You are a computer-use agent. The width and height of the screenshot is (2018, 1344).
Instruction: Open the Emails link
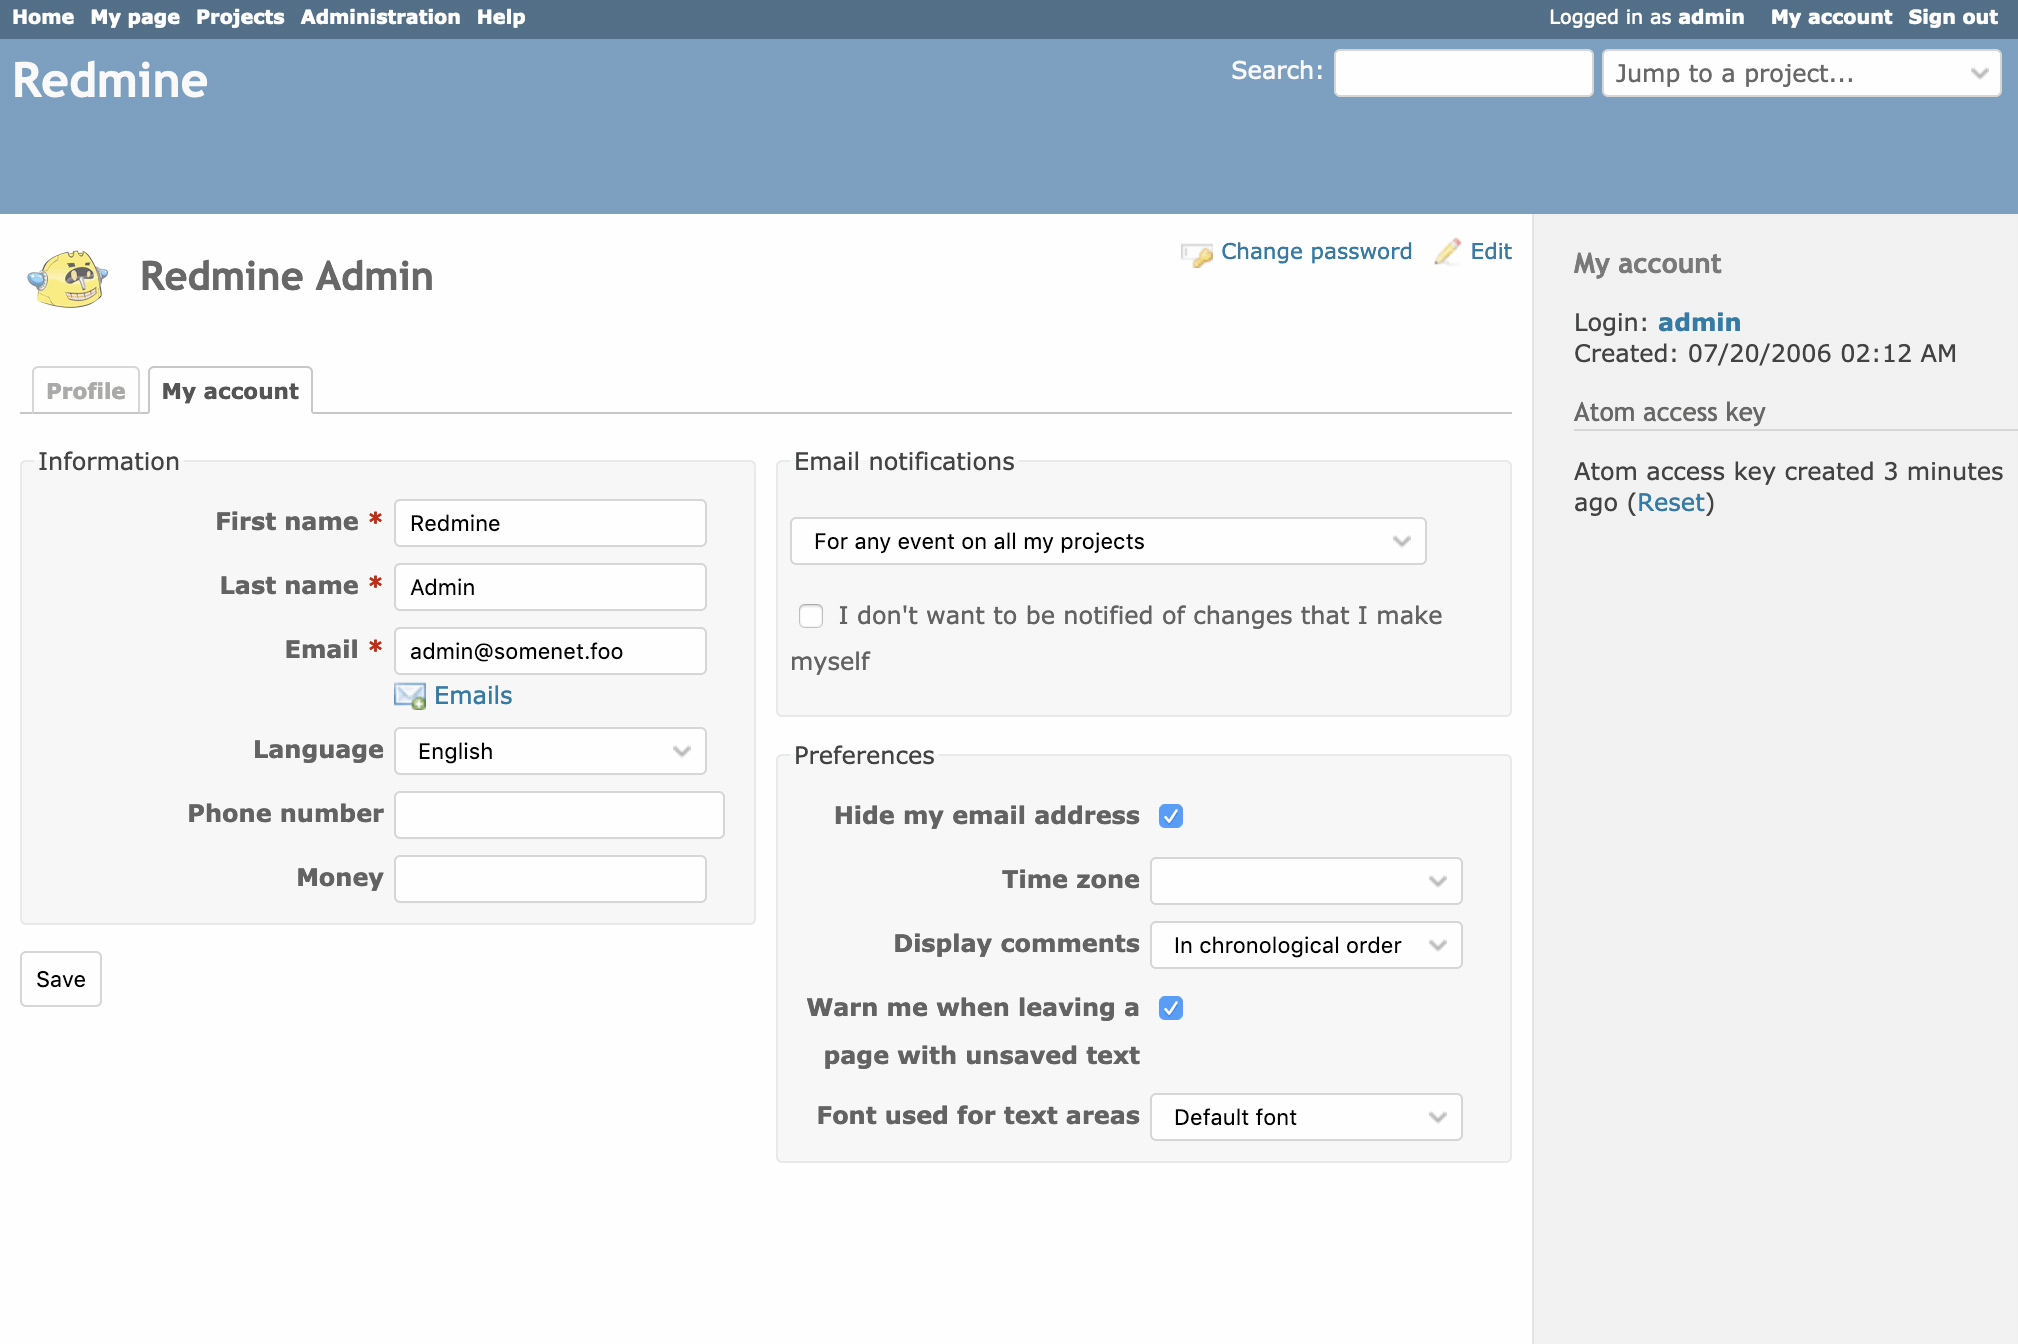click(x=473, y=695)
